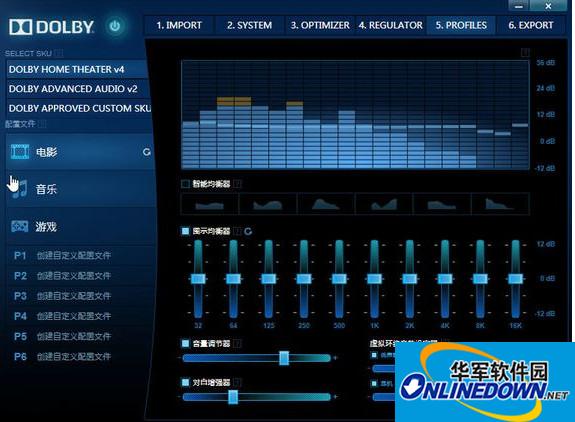This screenshot has height=422, width=575.
Task: Click the 2K equalizer slider handle
Action: (x=410, y=279)
